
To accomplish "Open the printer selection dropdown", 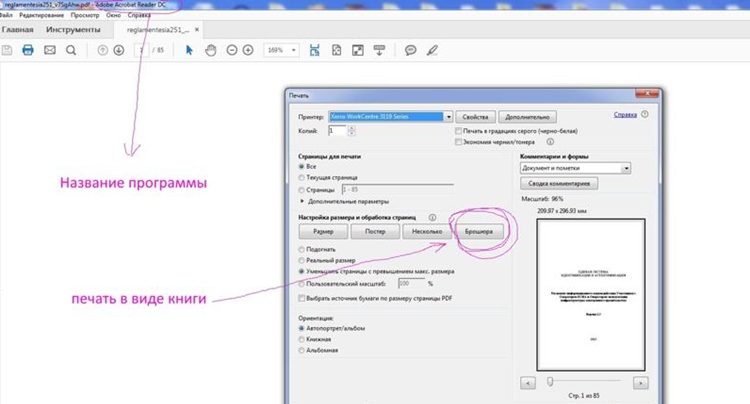I will pyautogui.click(x=449, y=117).
